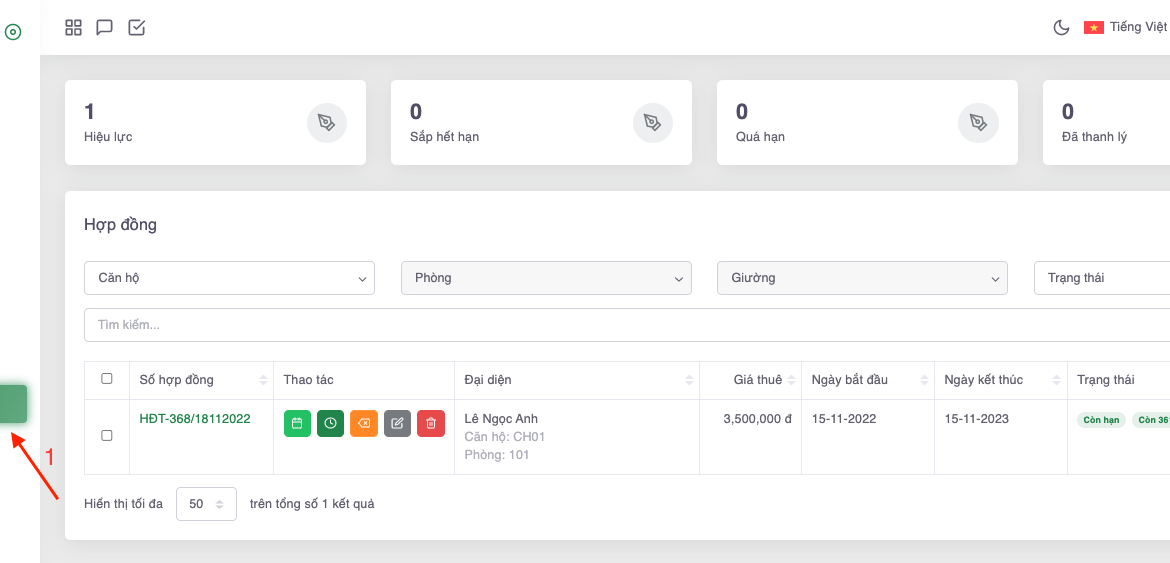The height and width of the screenshot is (563, 1170).
Task: Open the Căn hộ filter dropdown
Action: [x=229, y=278]
